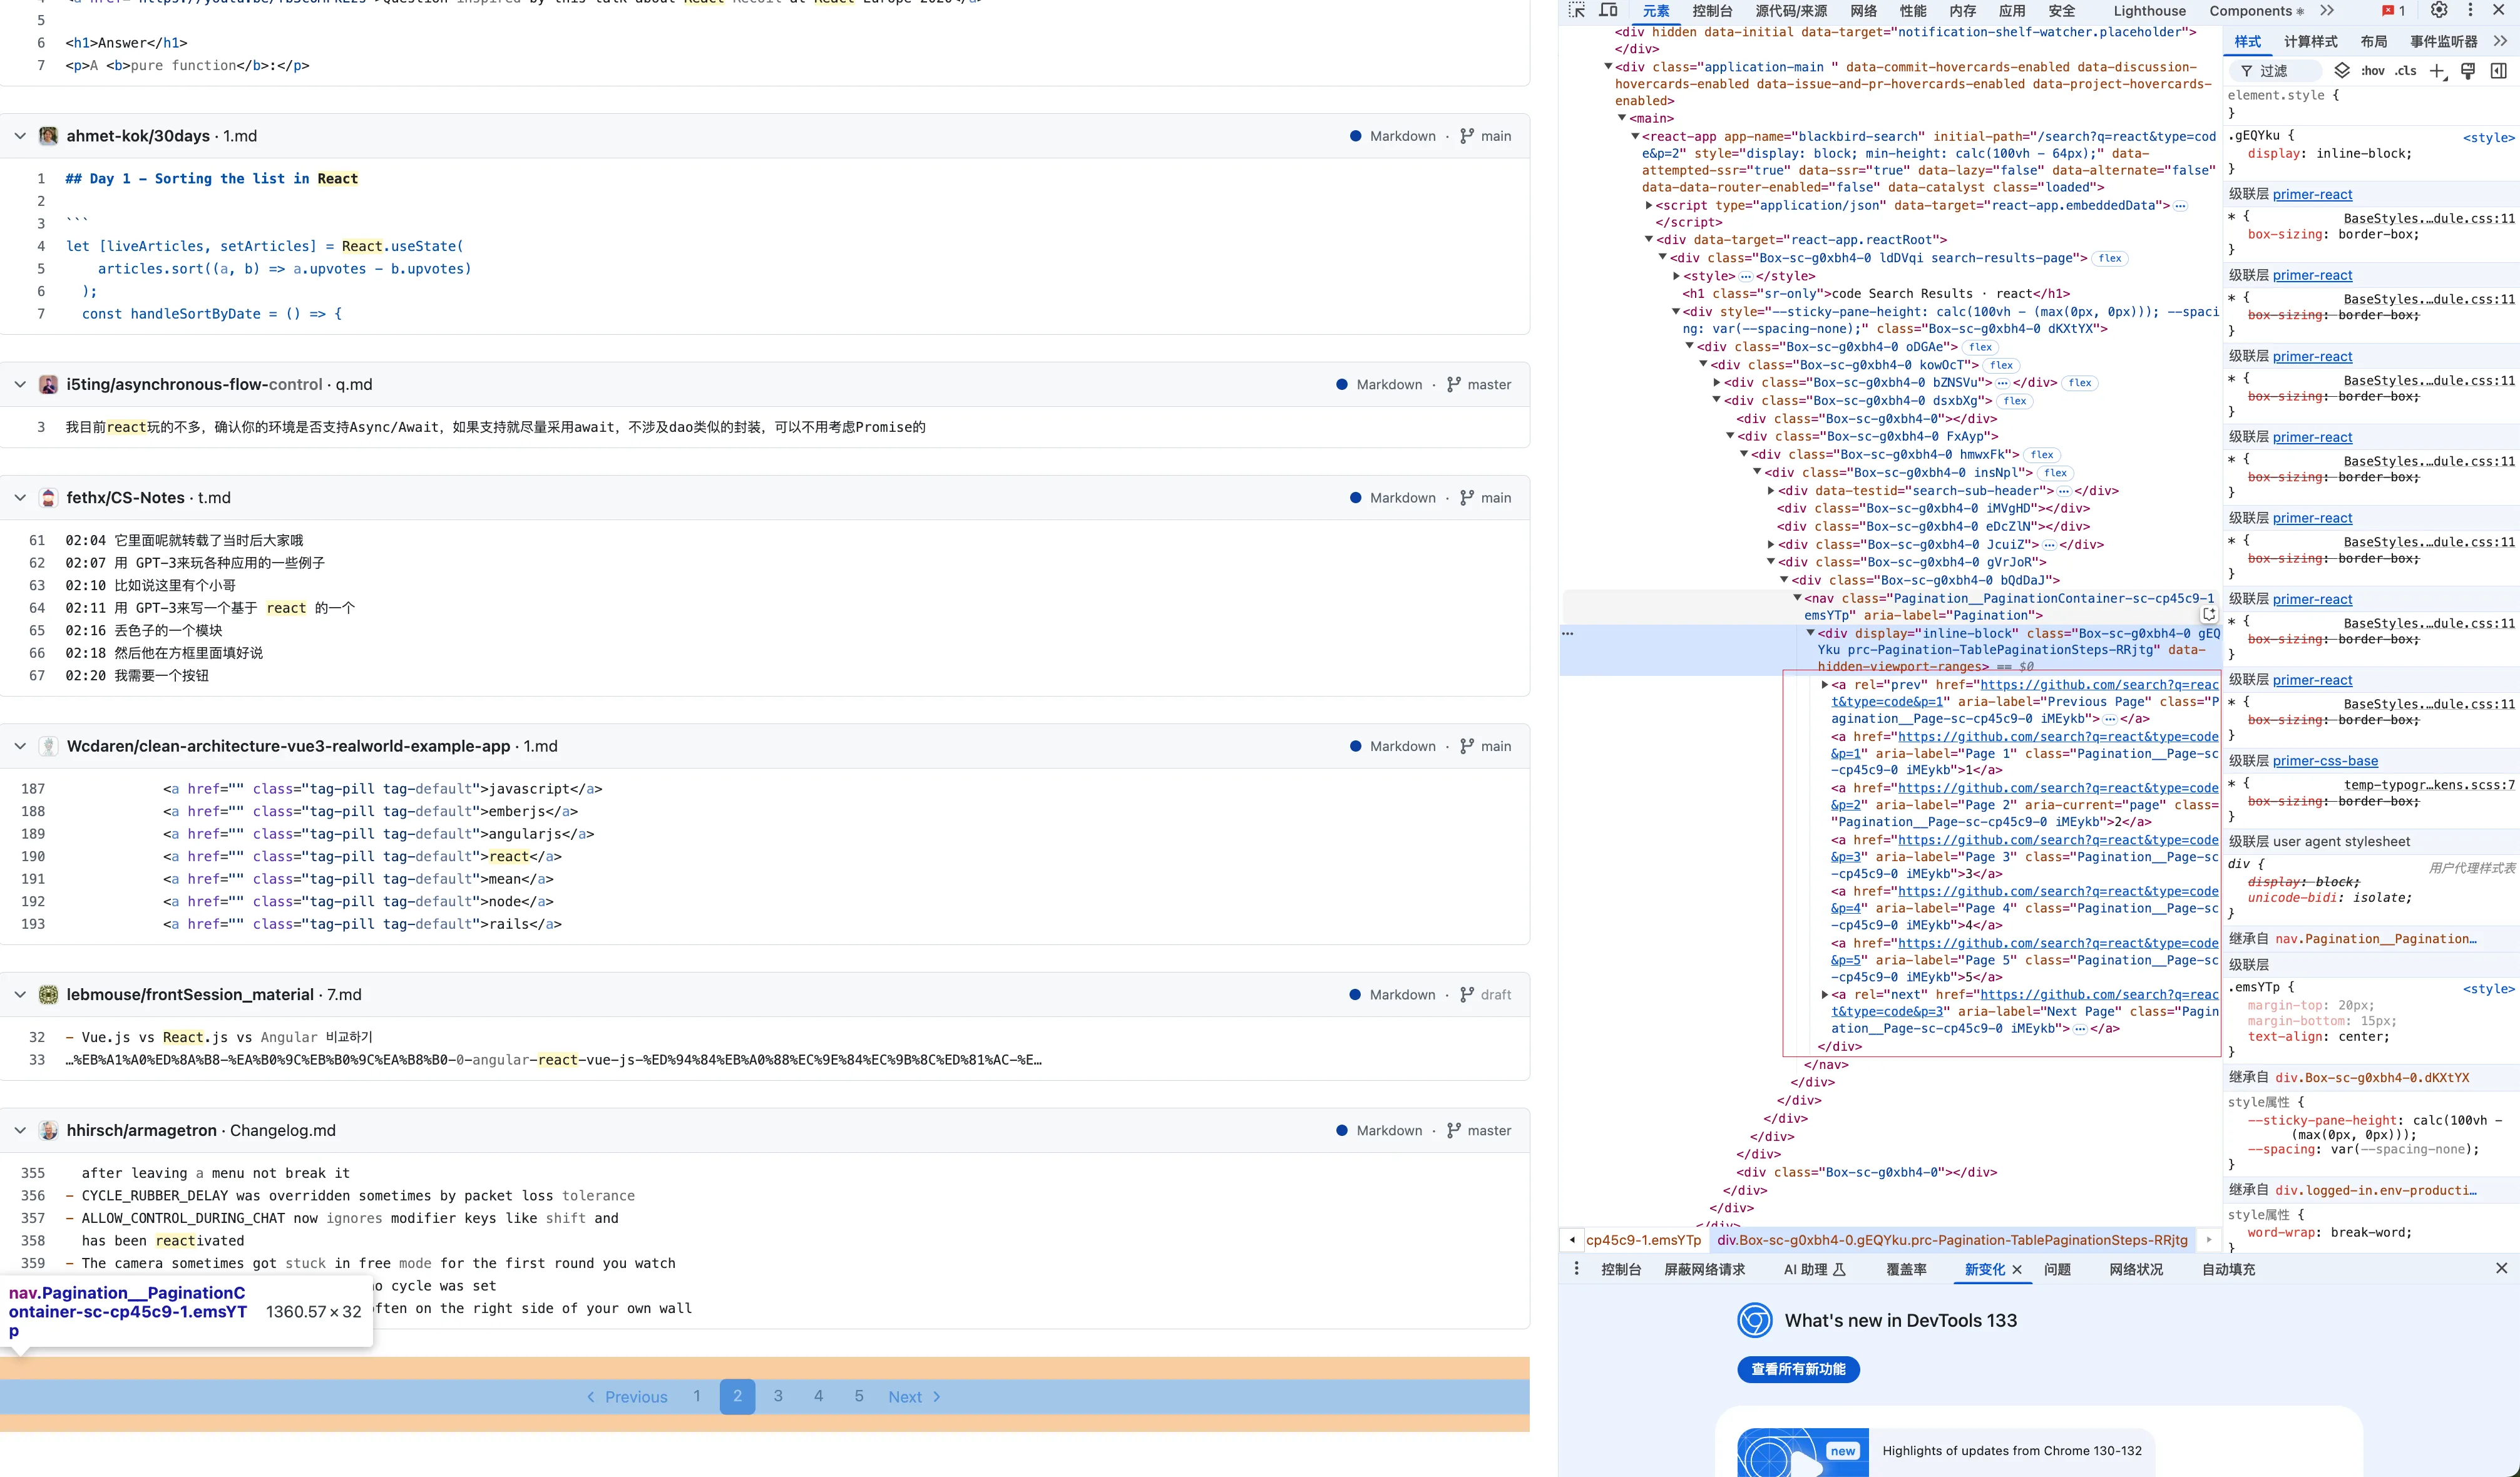Collapse ahmet-kok/30days result card
The height and width of the screenshot is (1477, 2520).
(20, 136)
